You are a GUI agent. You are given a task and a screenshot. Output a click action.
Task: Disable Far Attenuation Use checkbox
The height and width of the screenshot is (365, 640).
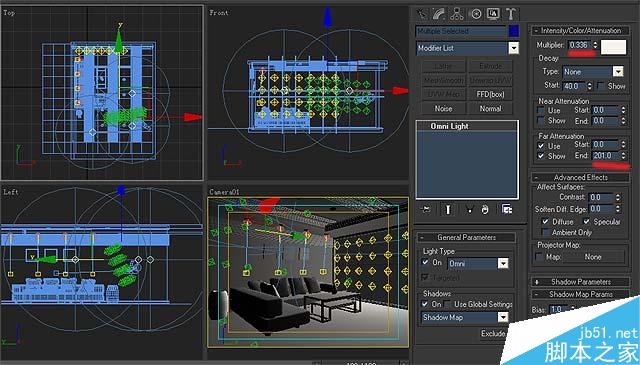[541, 146]
